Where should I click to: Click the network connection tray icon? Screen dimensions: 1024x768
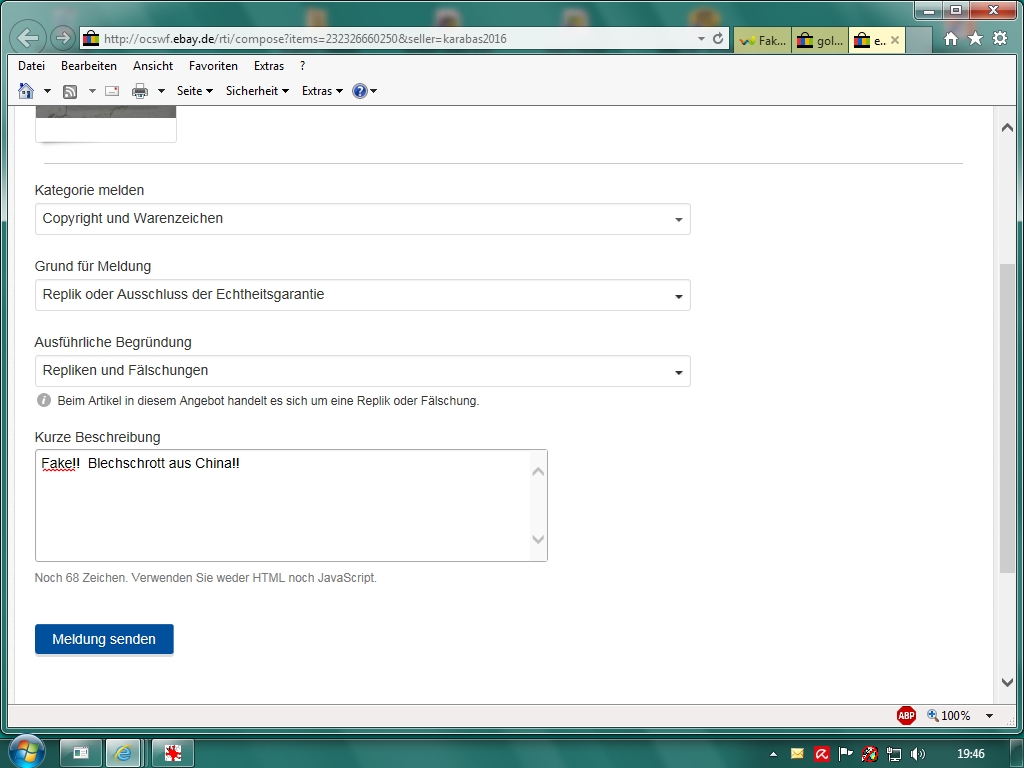(x=893, y=754)
